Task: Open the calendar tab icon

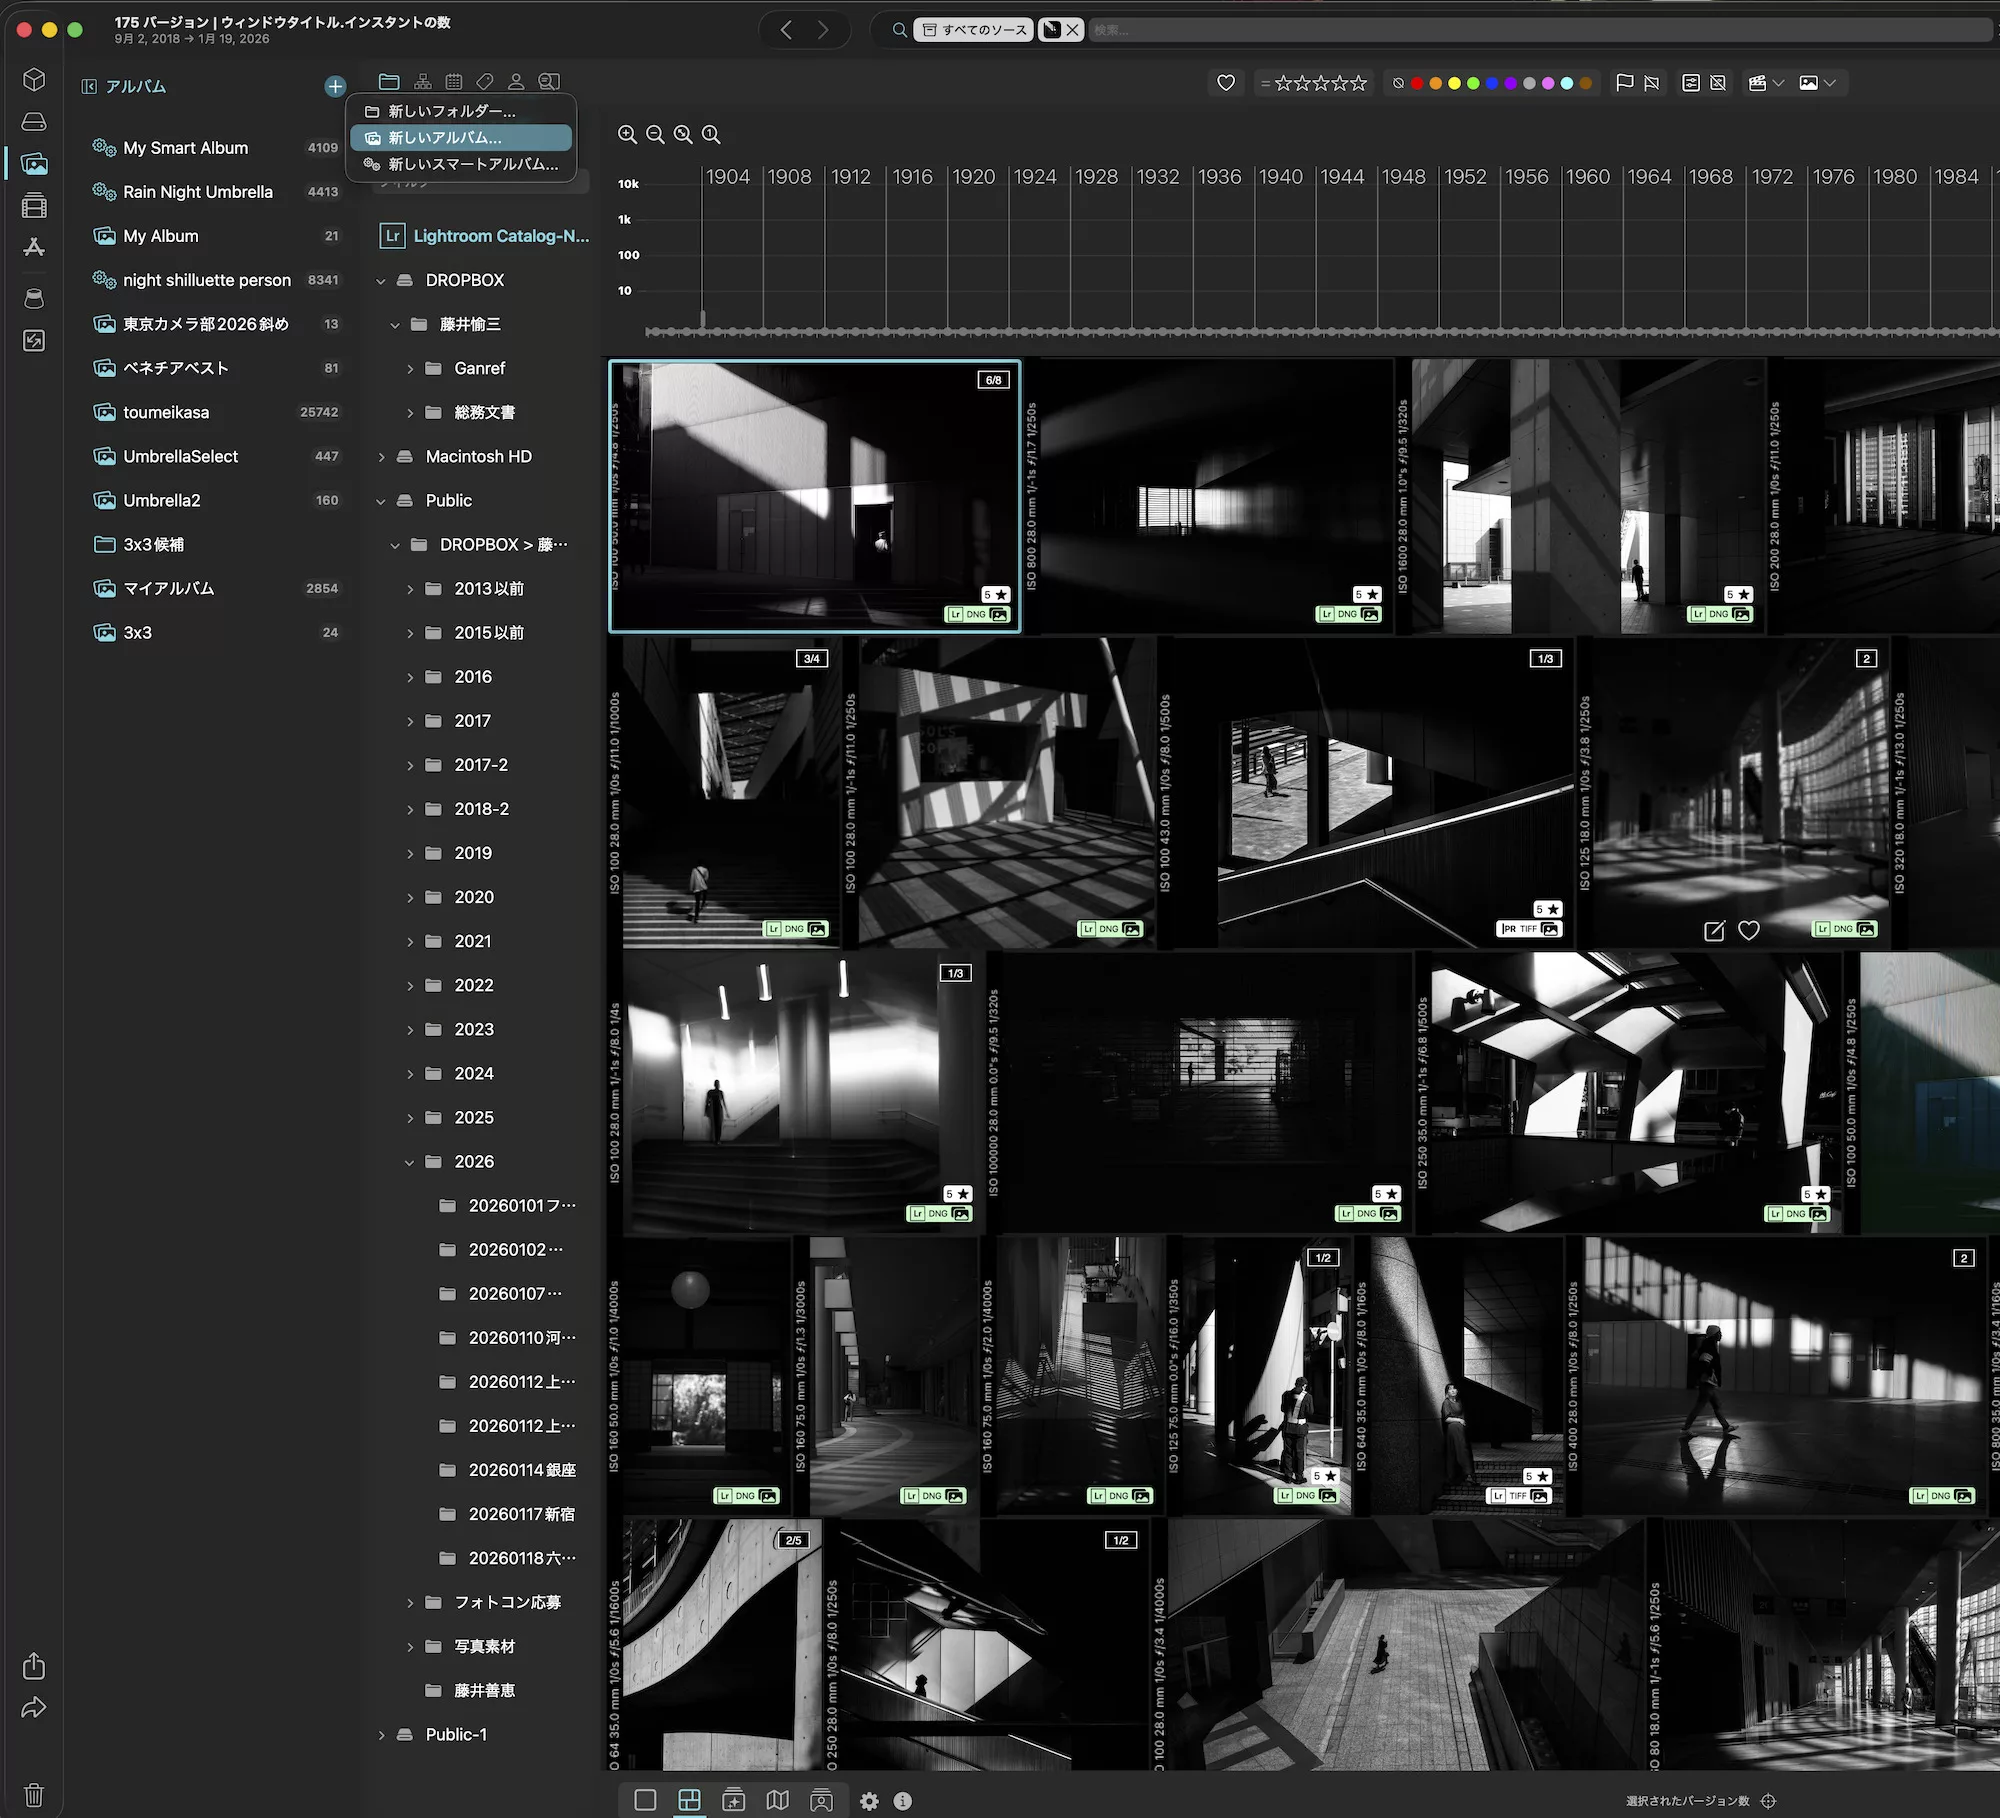Action: (454, 82)
